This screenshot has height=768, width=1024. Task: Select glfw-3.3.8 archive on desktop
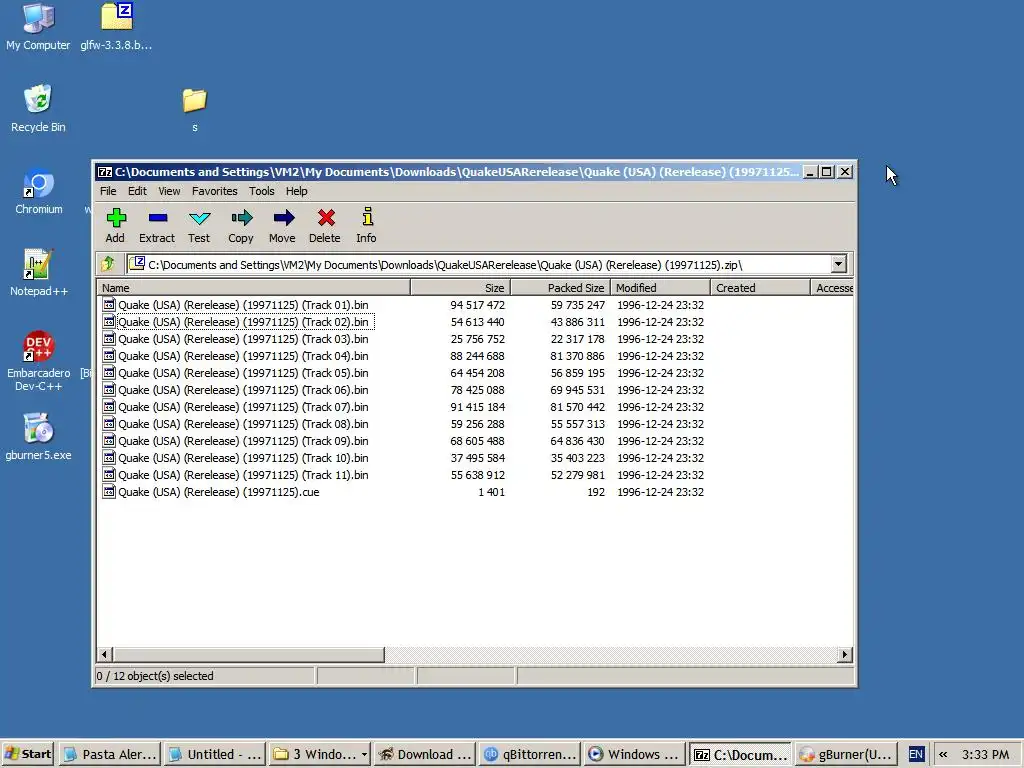[116, 27]
